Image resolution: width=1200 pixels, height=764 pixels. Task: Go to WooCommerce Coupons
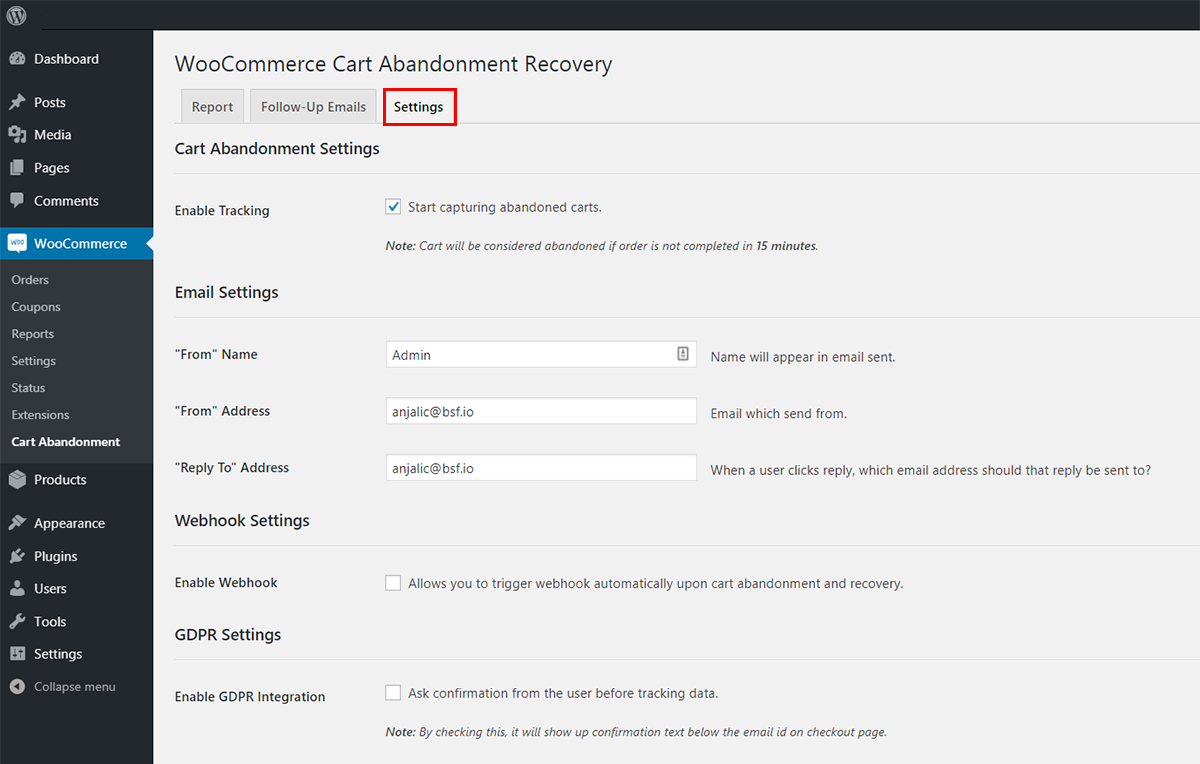[36, 307]
